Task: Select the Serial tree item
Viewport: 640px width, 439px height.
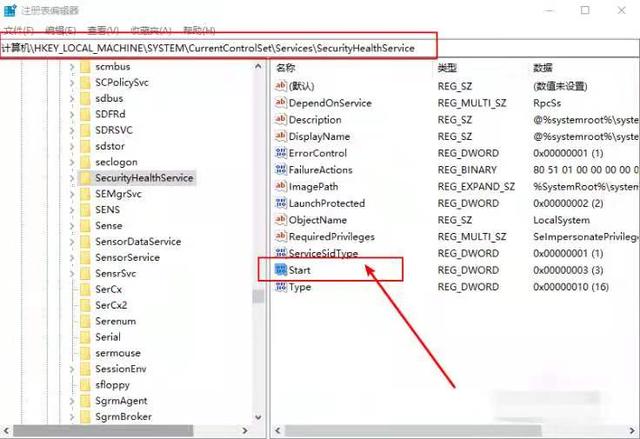Action: [108, 337]
